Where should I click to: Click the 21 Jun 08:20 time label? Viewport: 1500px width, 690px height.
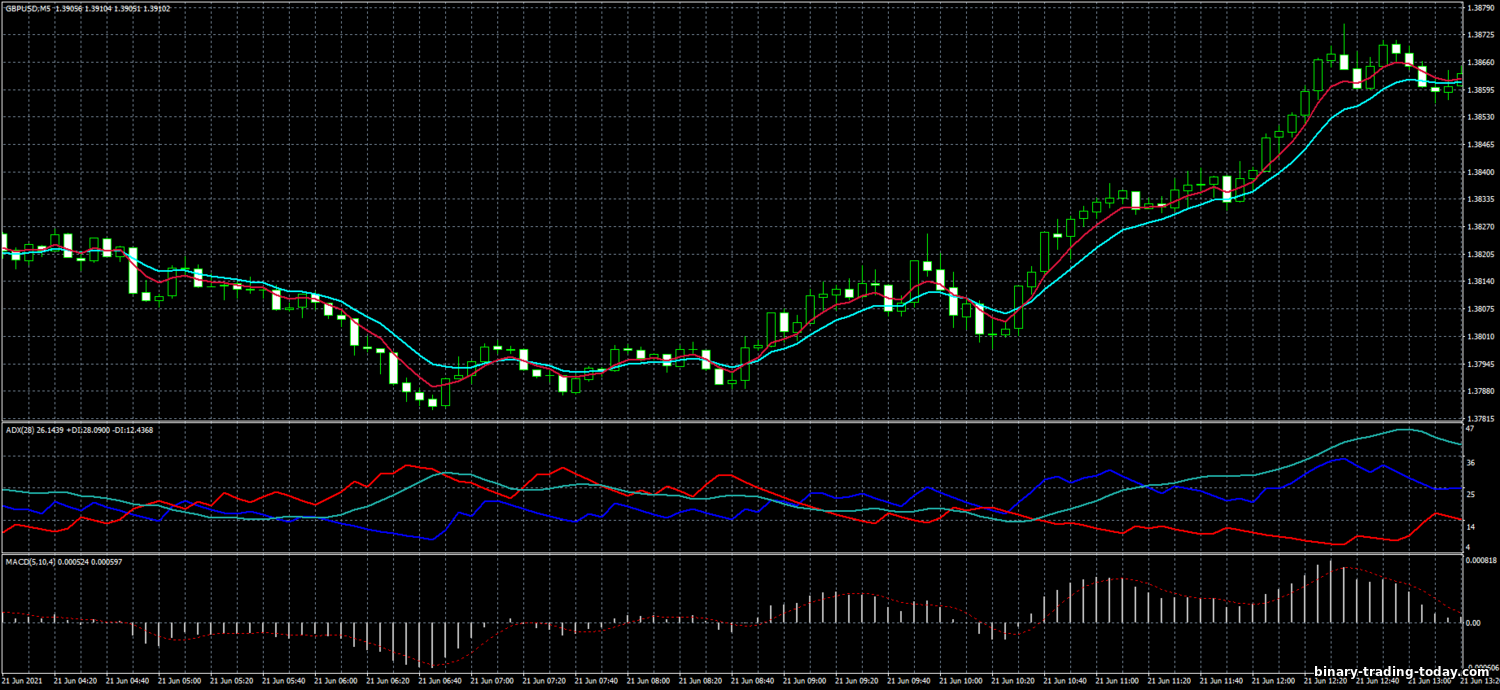click(x=698, y=680)
